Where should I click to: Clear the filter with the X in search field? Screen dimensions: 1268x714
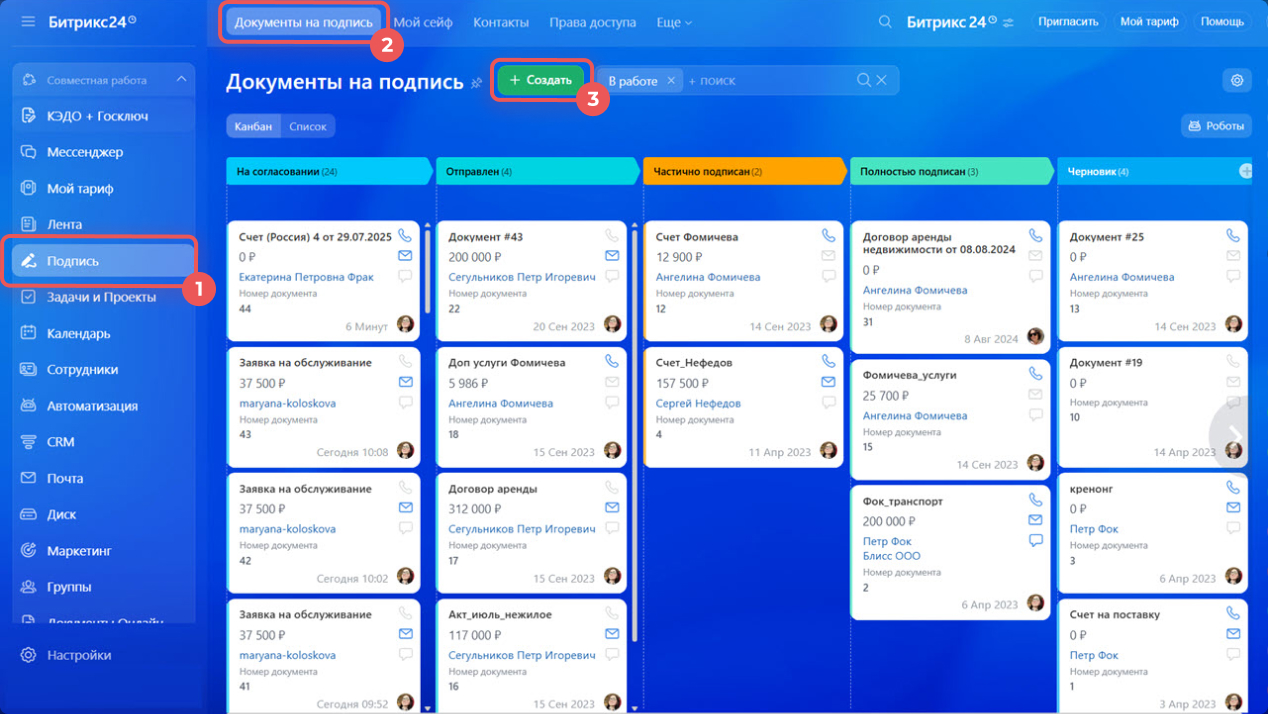[881, 80]
